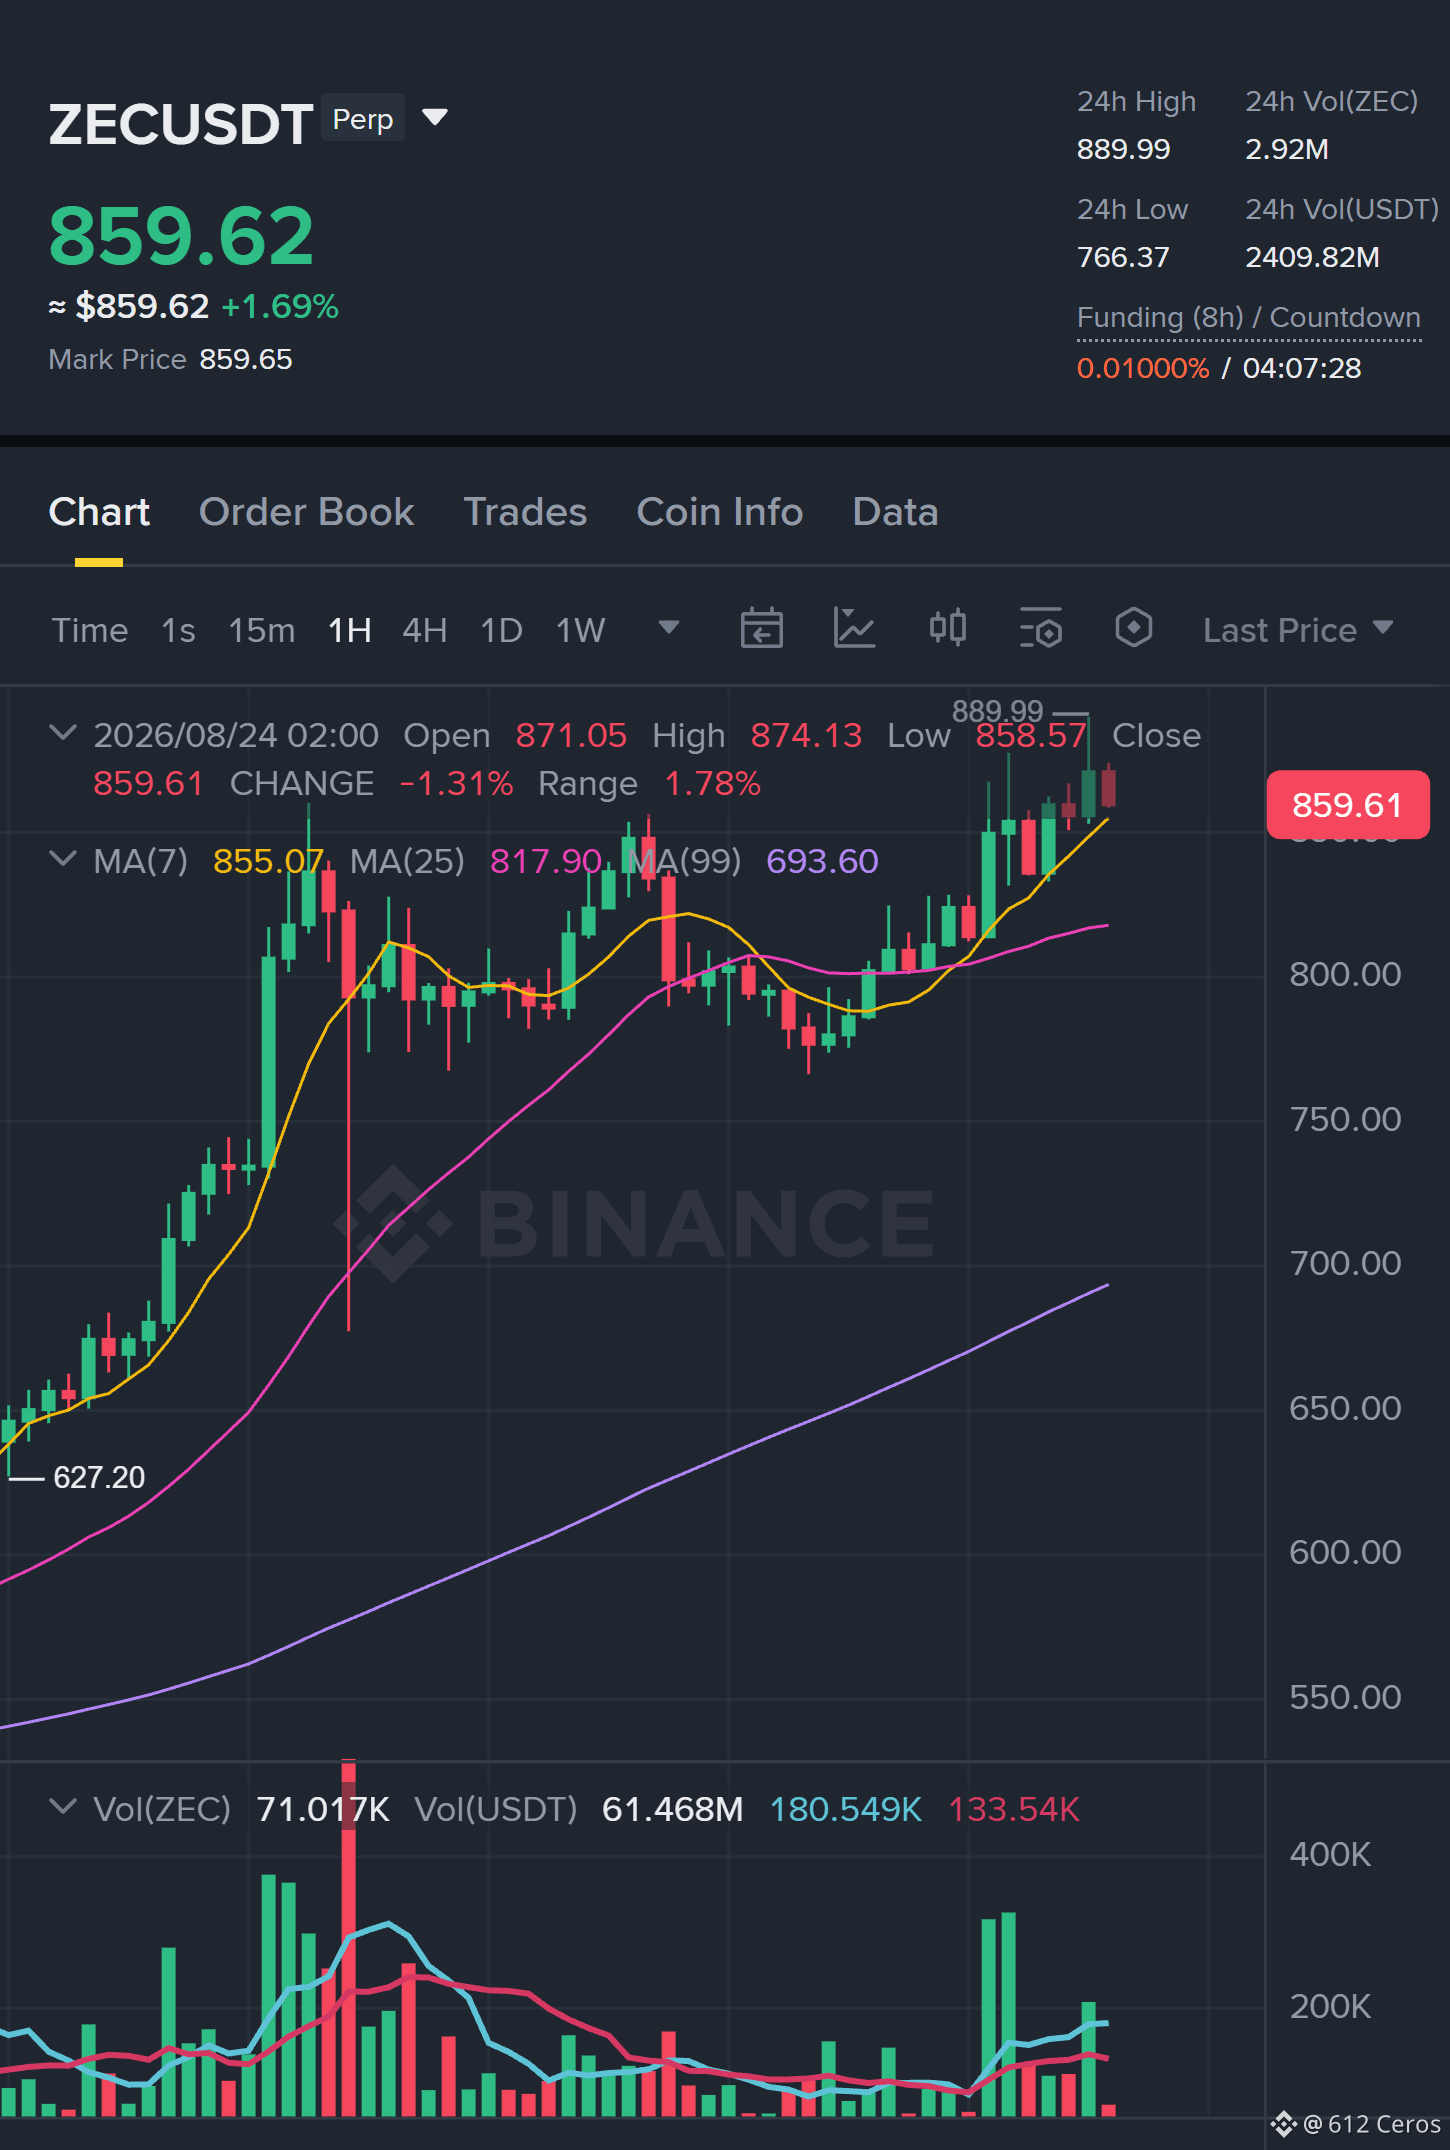Collapse the OHLC candle info row

click(x=62, y=733)
